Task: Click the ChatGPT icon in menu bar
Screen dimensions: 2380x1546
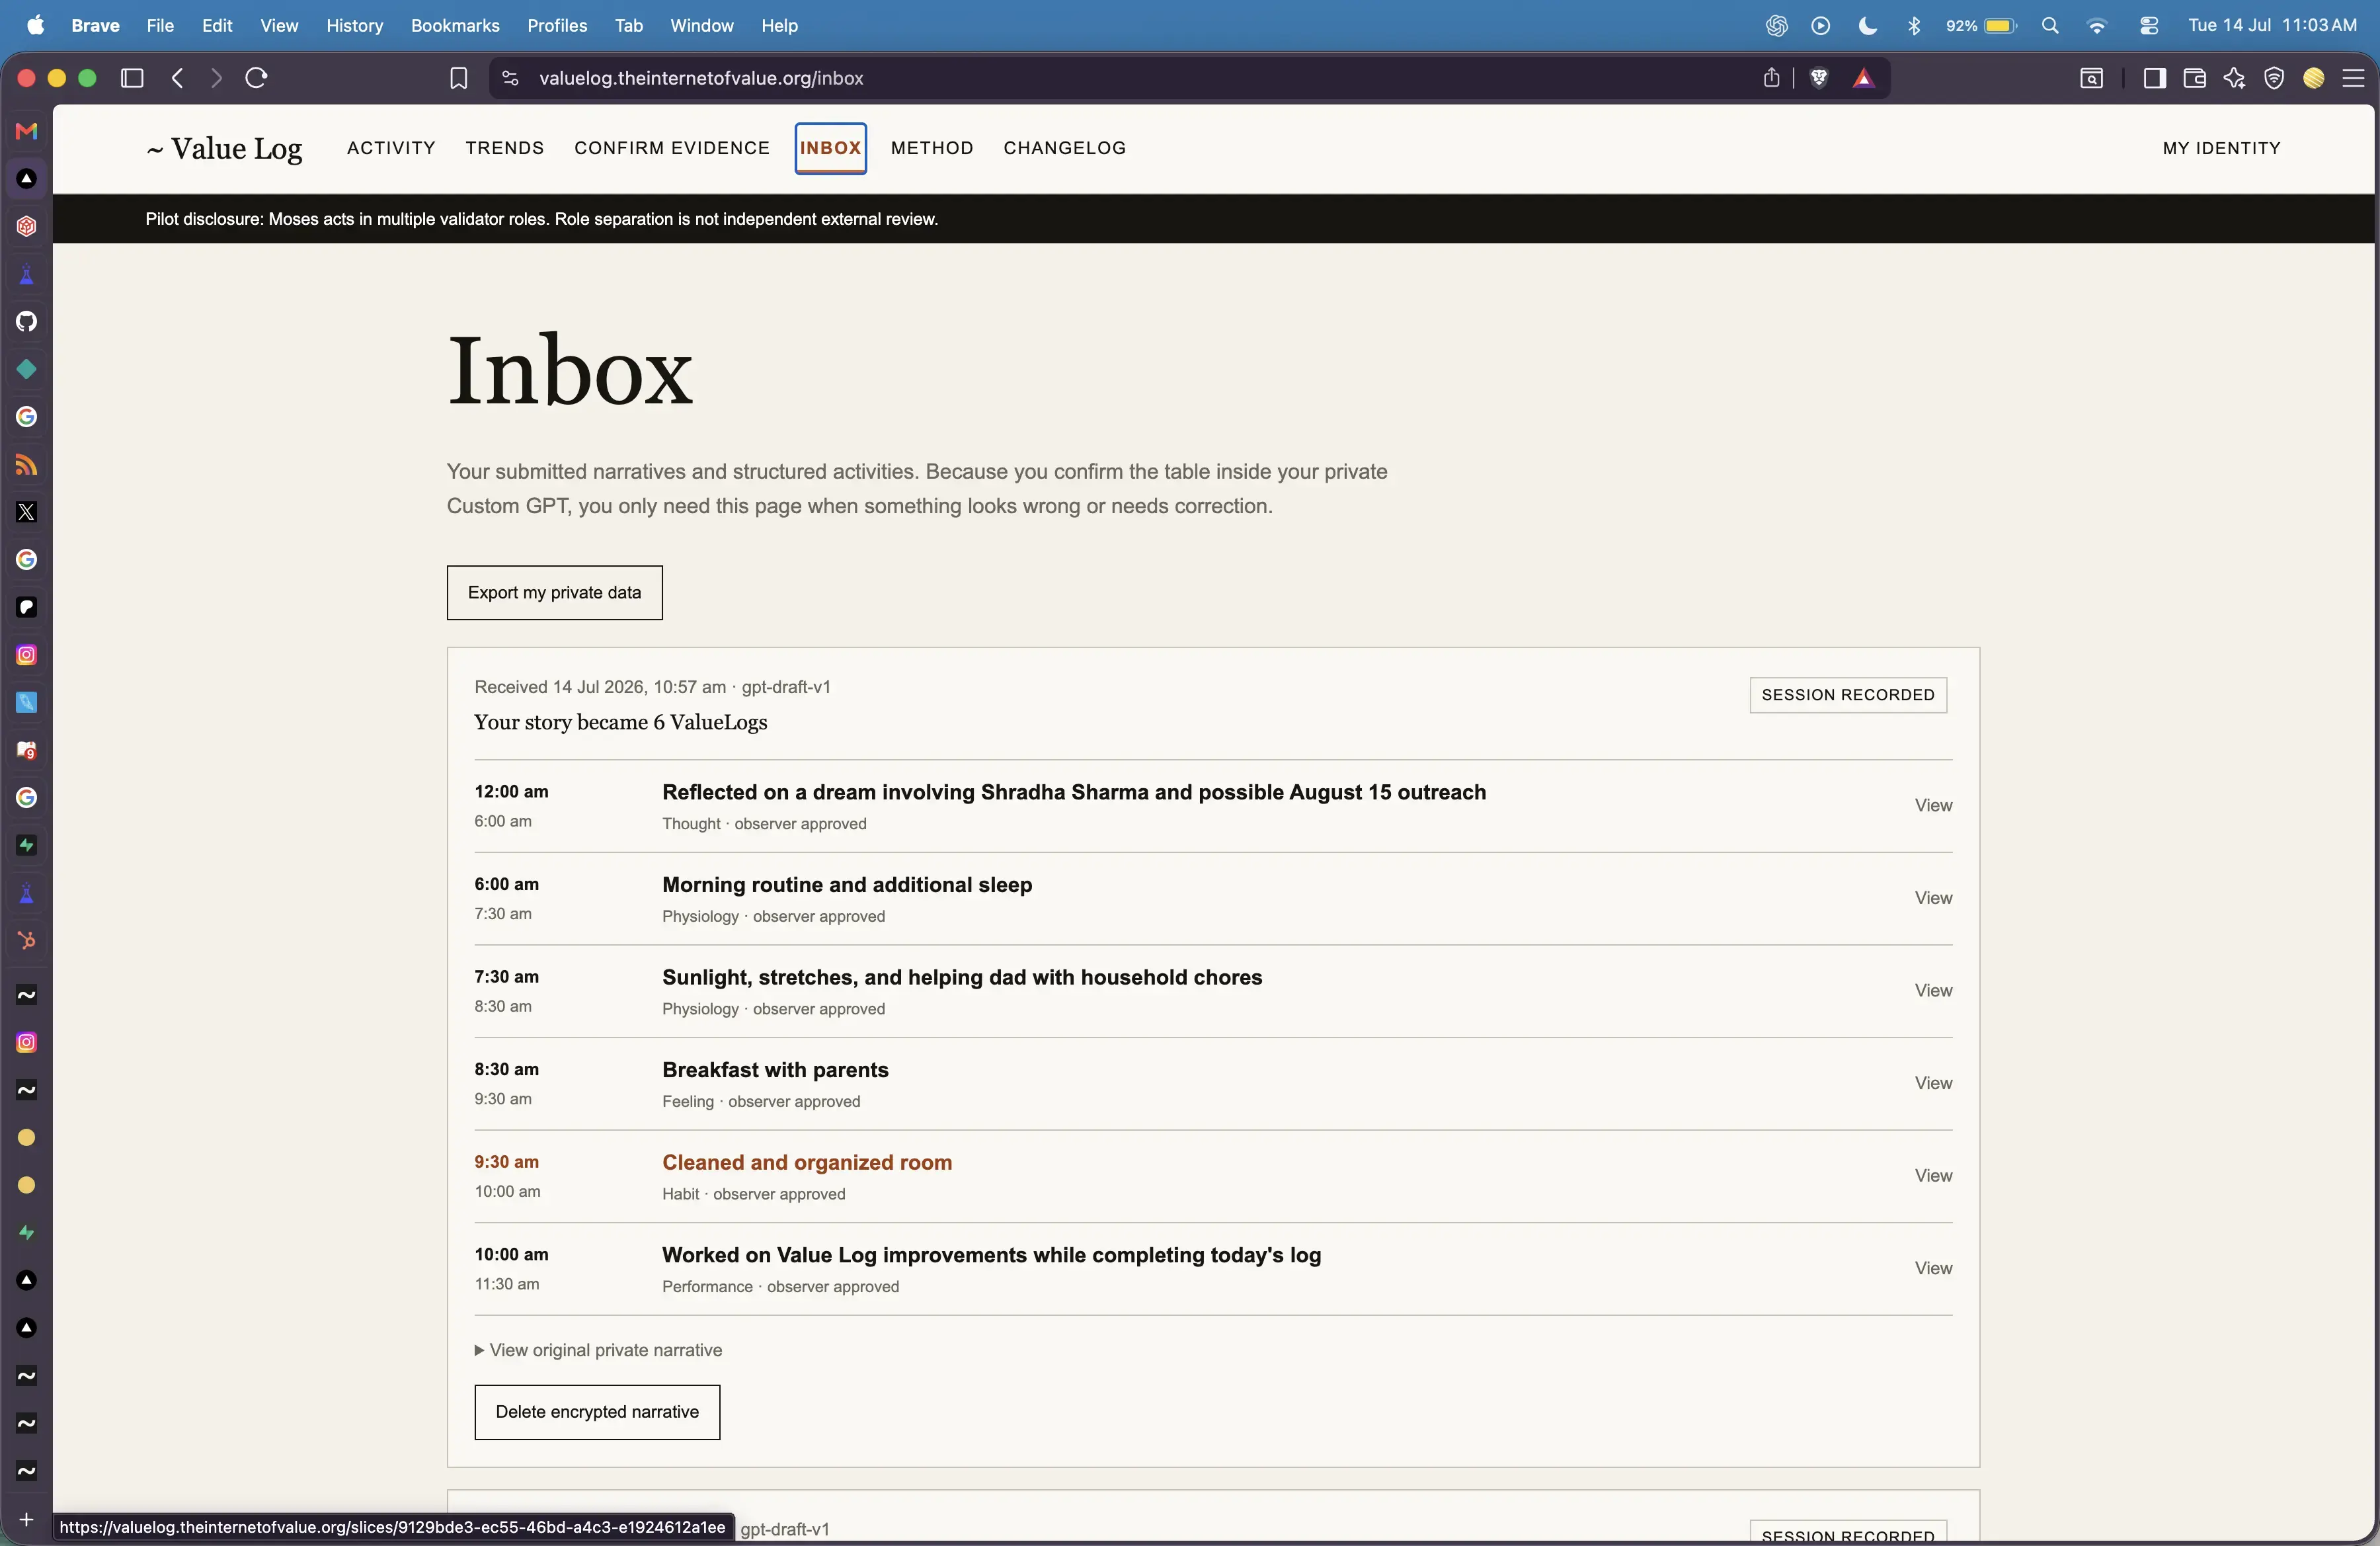Action: (x=1776, y=26)
